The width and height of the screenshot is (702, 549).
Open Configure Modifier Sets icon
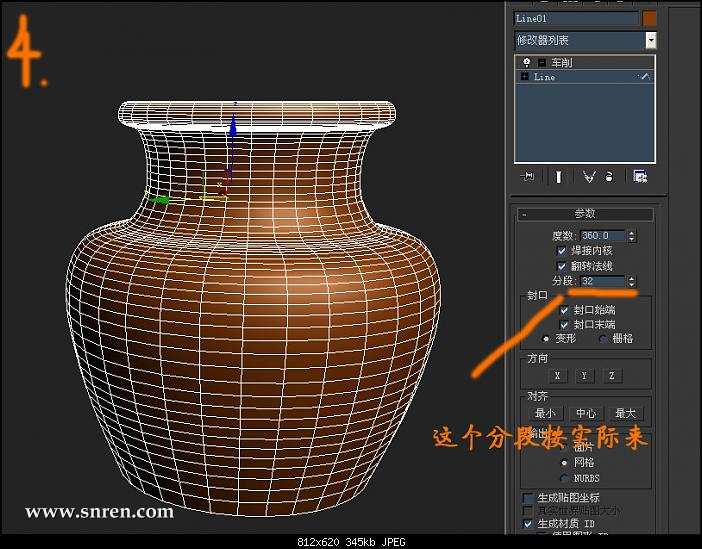640,177
